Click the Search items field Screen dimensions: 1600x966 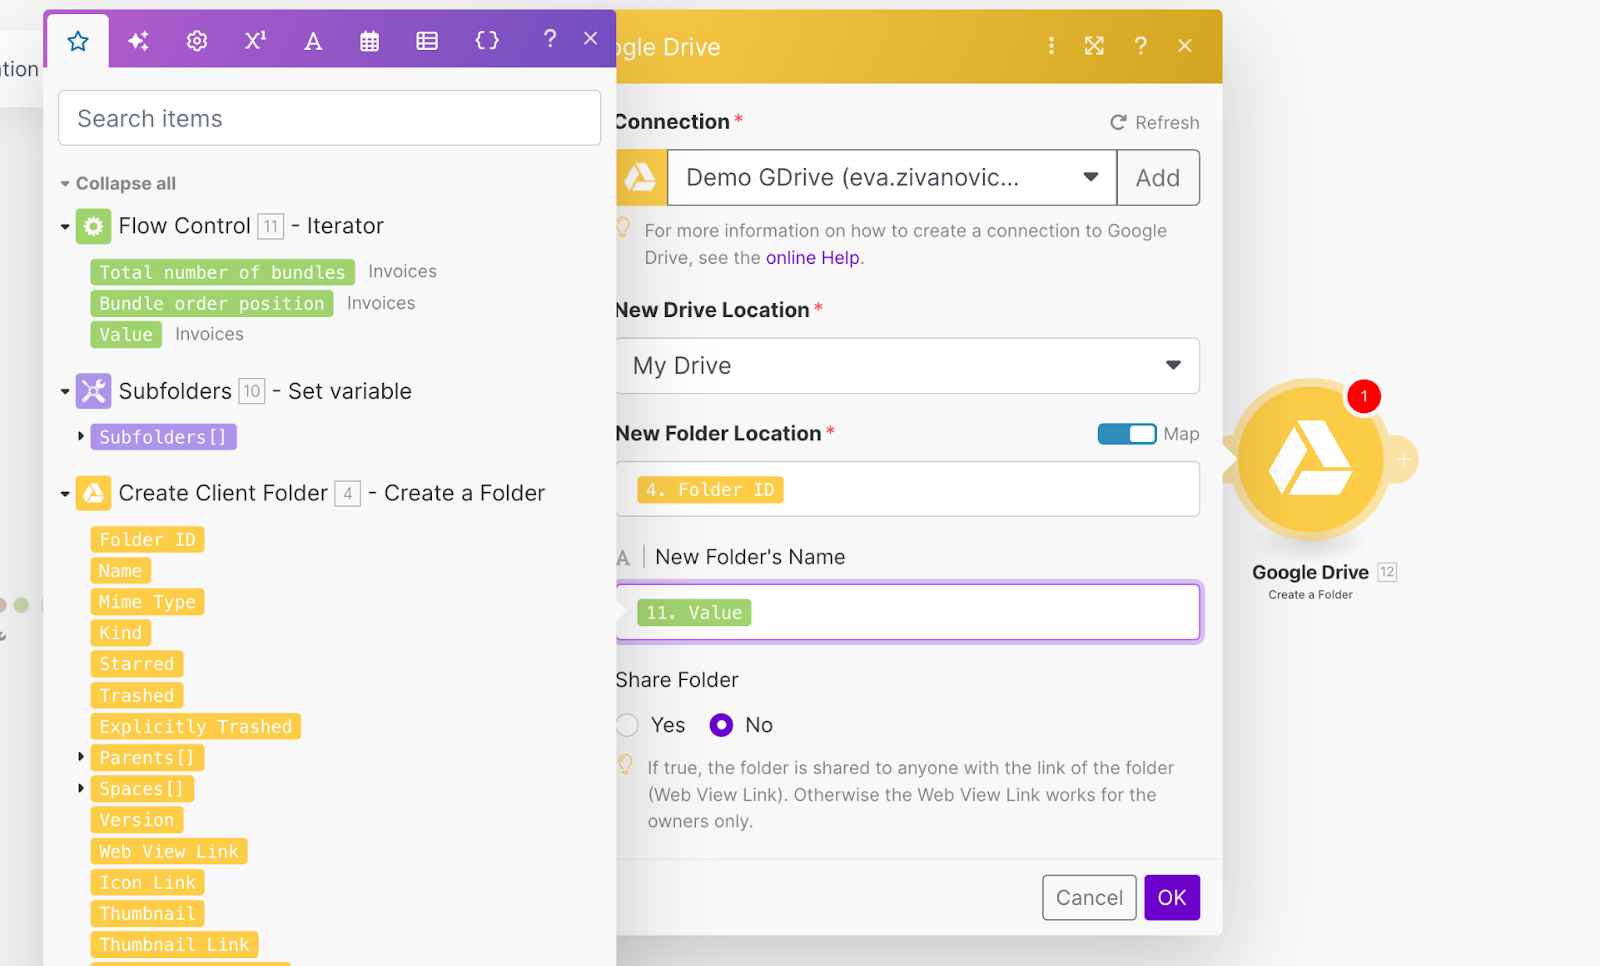click(x=330, y=118)
